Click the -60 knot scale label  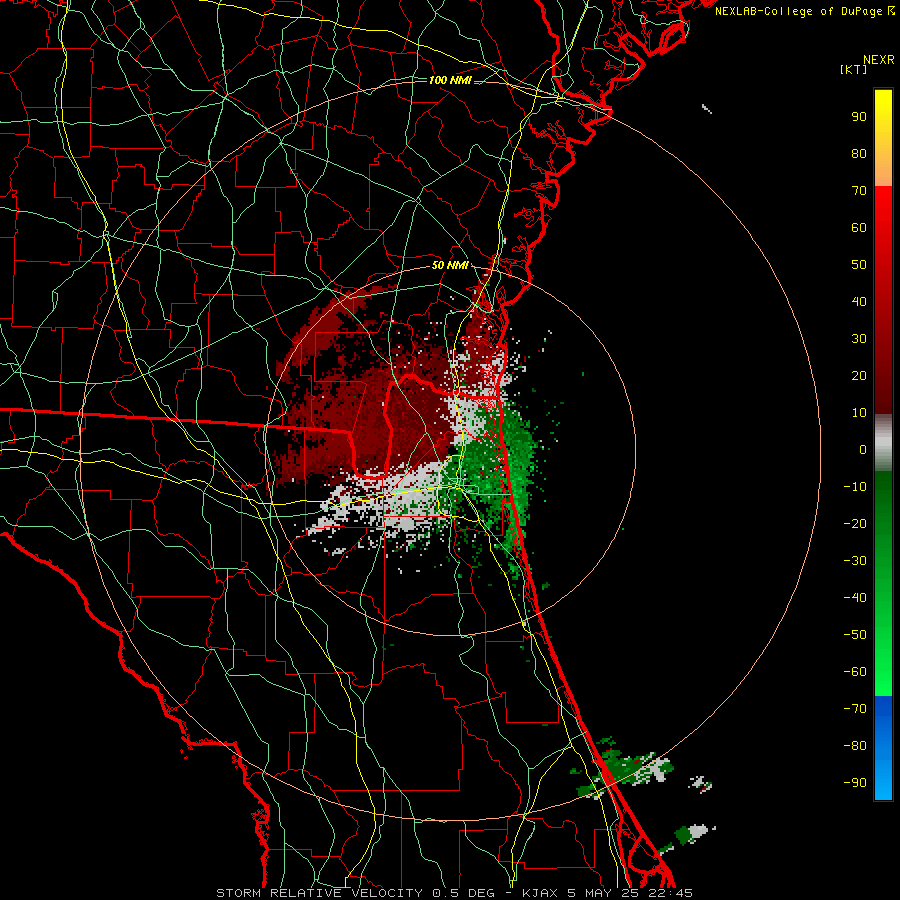point(855,672)
